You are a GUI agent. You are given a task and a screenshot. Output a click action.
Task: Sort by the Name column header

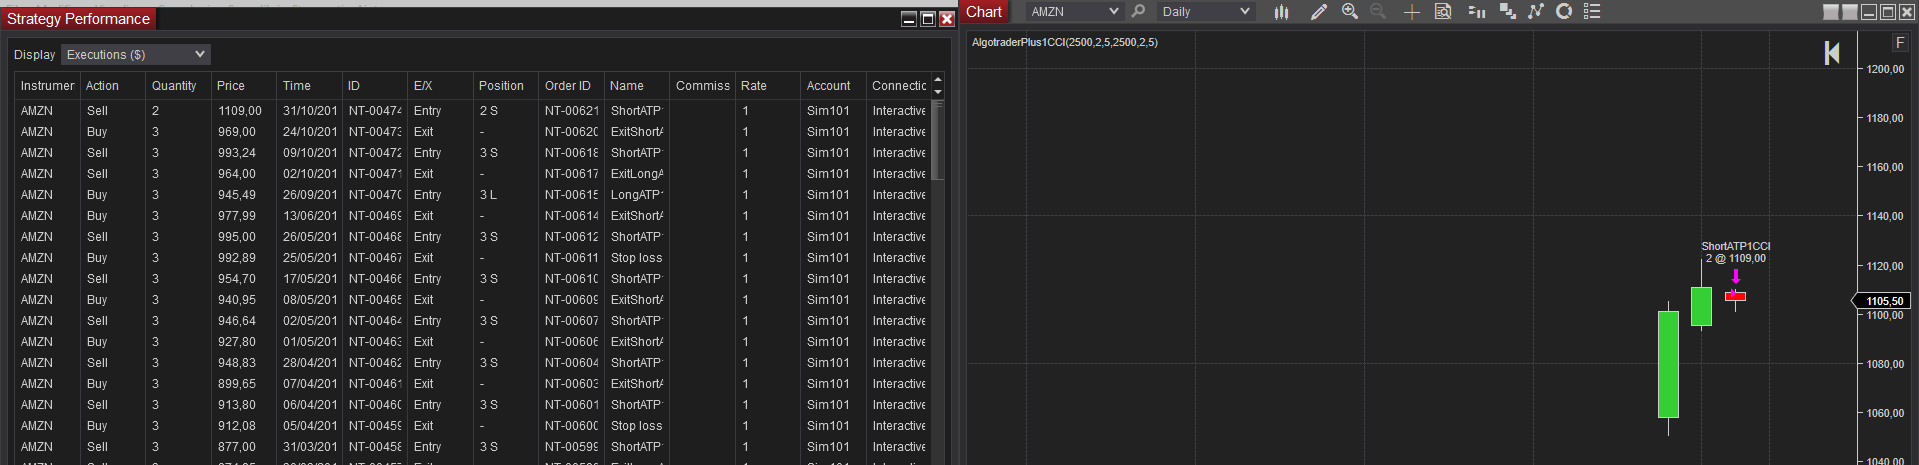(636, 86)
